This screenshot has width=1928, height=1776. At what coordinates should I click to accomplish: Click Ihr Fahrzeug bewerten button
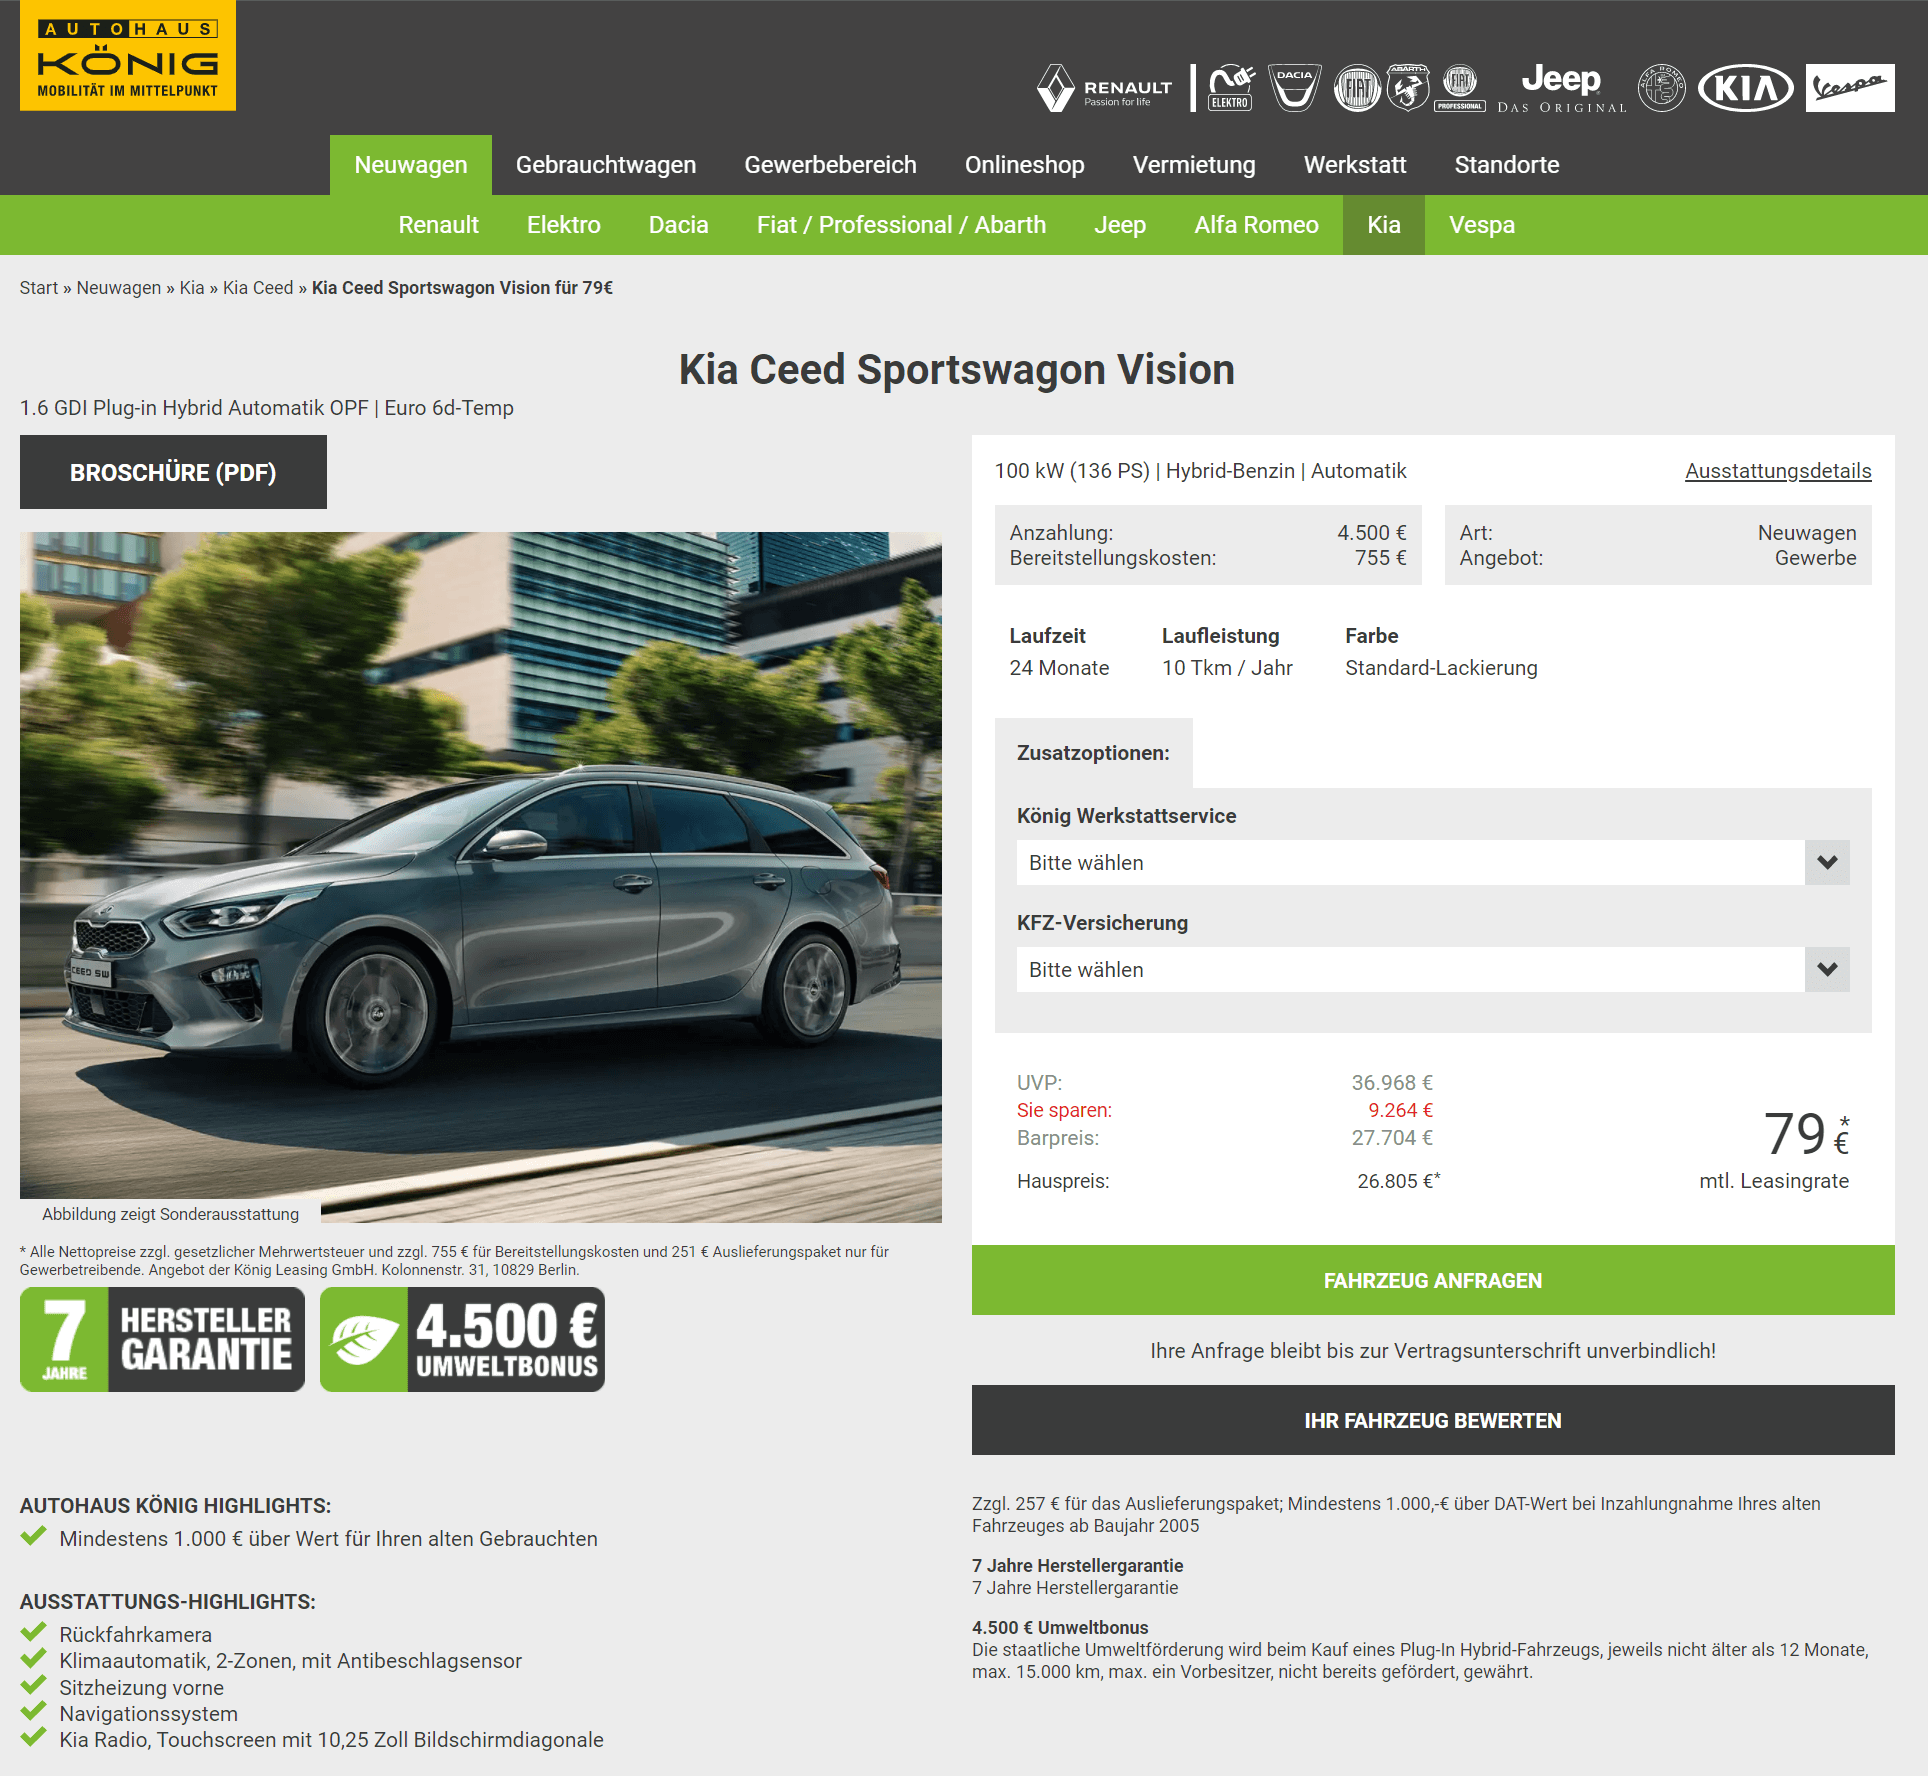click(x=1433, y=1420)
